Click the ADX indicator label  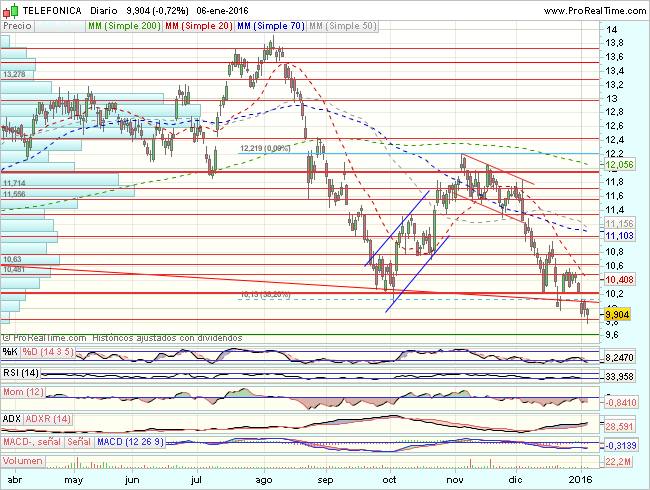coord(12,419)
